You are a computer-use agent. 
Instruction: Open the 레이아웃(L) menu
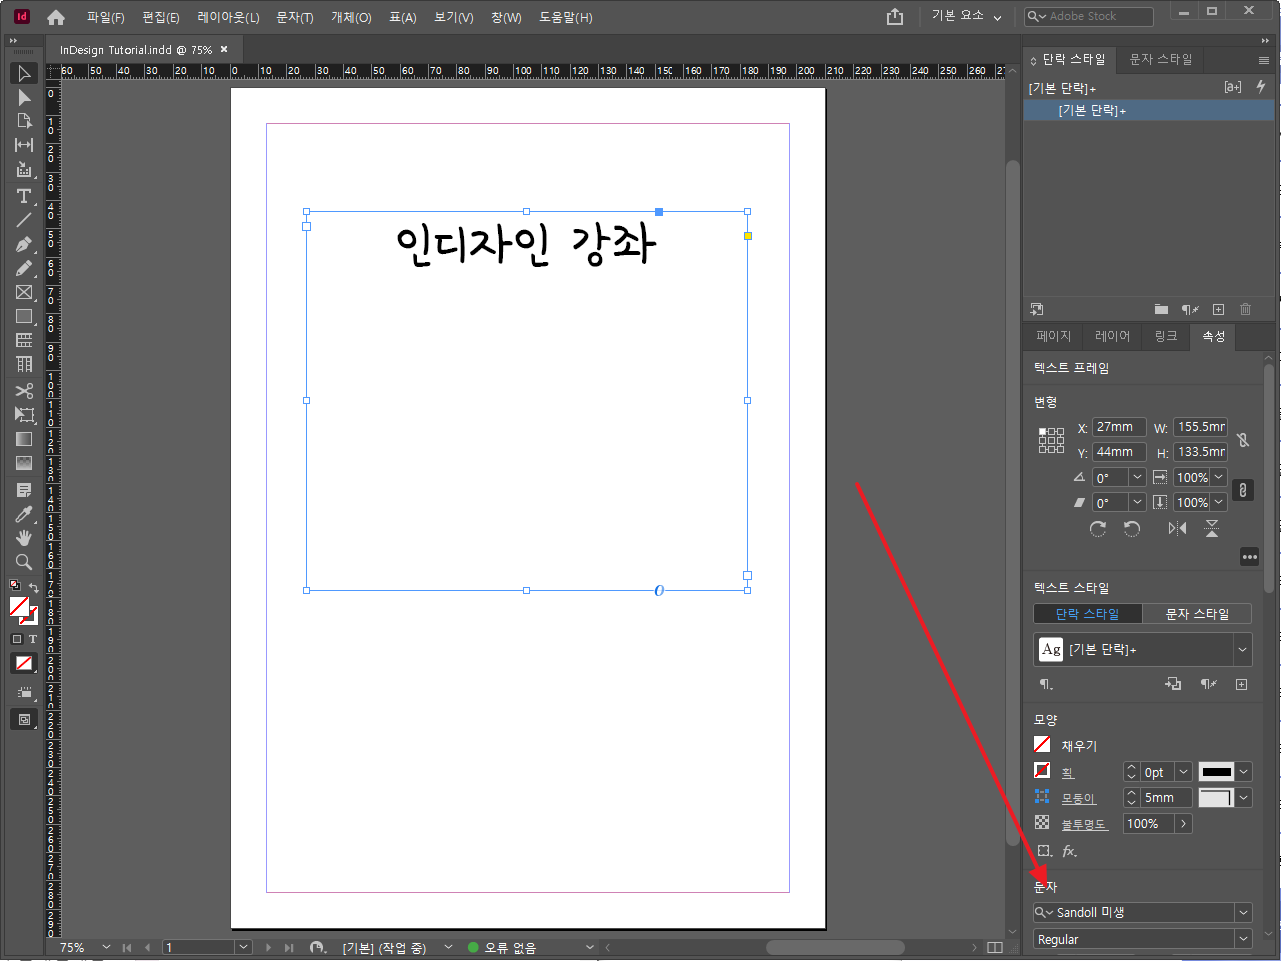tap(228, 17)
